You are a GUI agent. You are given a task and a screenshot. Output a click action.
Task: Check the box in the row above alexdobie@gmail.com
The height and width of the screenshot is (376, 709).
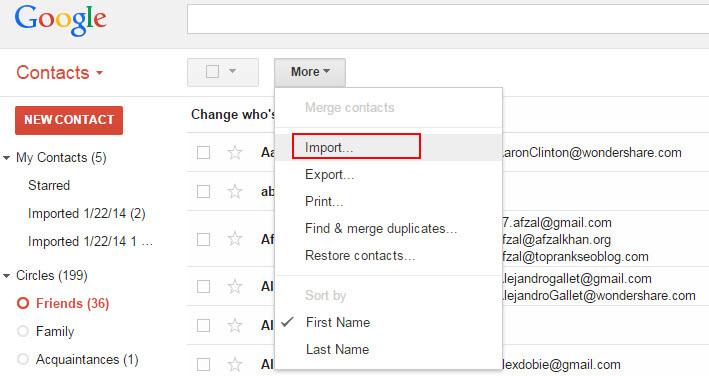(x=203, y=325)
